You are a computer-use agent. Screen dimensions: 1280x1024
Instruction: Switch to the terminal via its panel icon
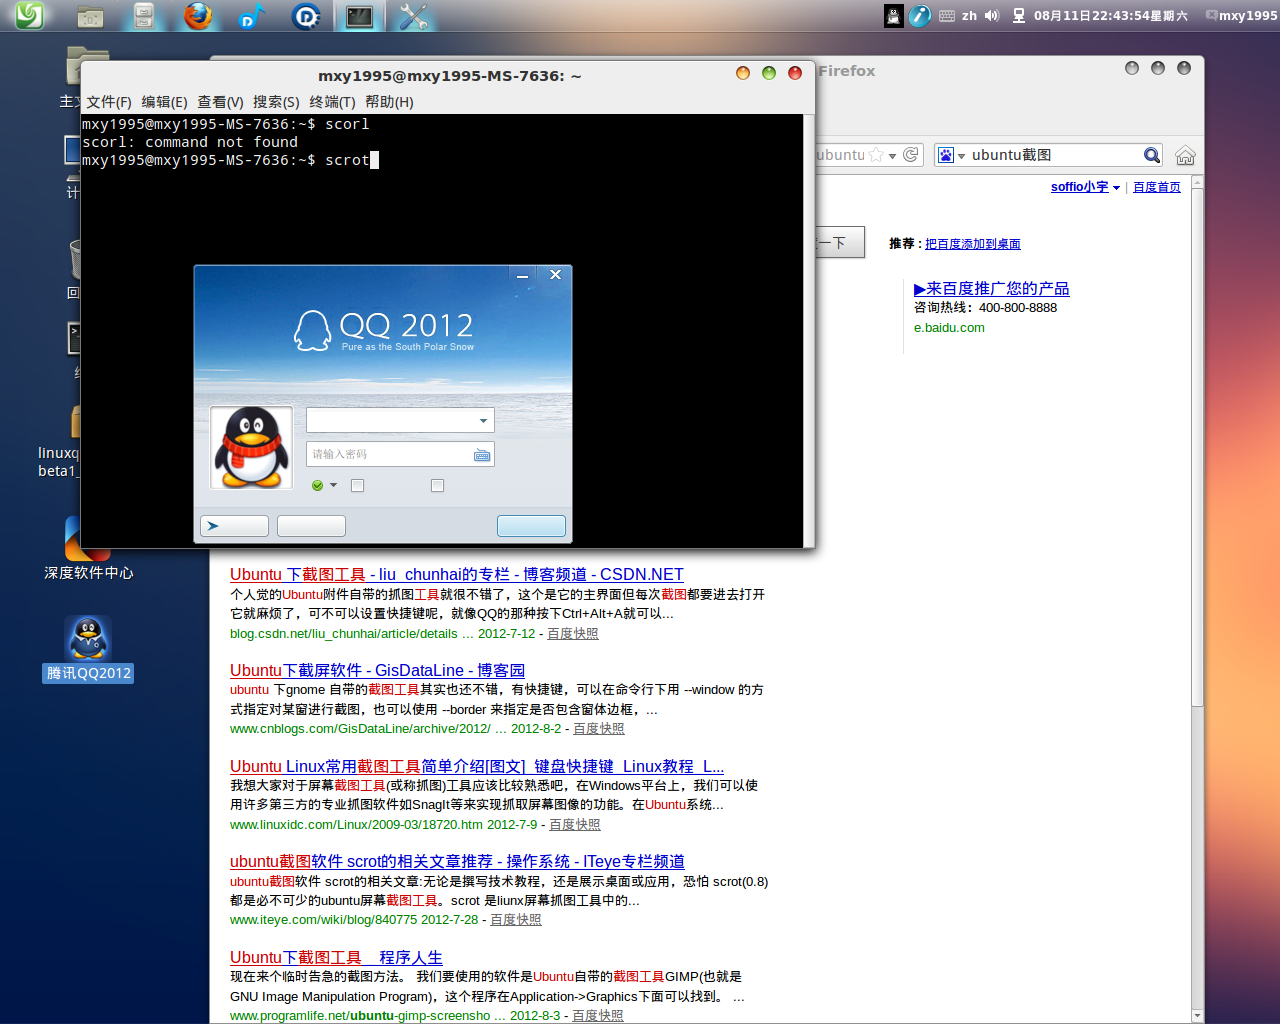coord(359,16)
